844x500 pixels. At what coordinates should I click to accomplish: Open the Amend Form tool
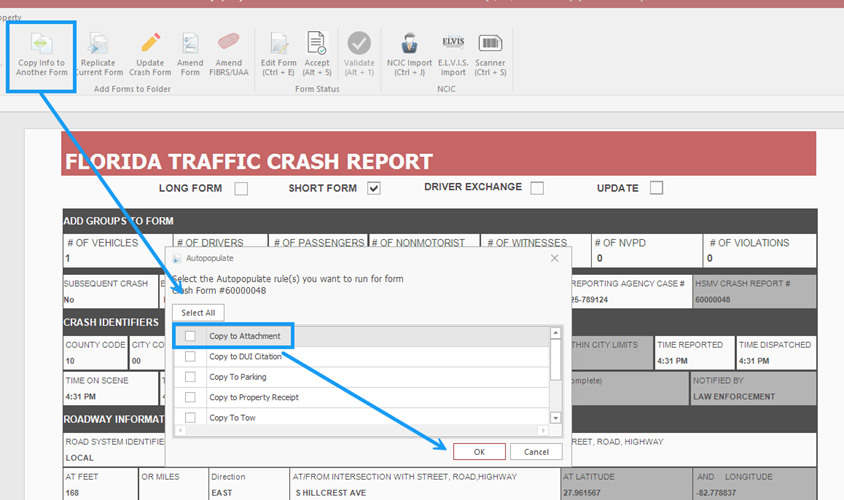tap(190, 43)
